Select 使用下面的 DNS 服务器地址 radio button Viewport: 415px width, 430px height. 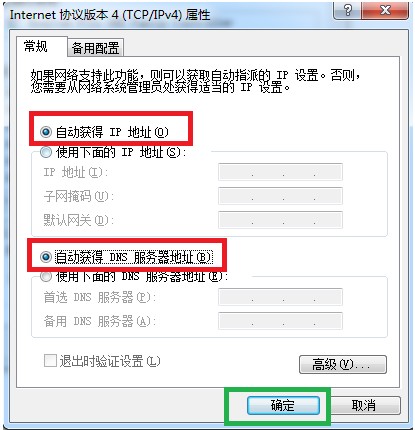[x=46, y=277]
